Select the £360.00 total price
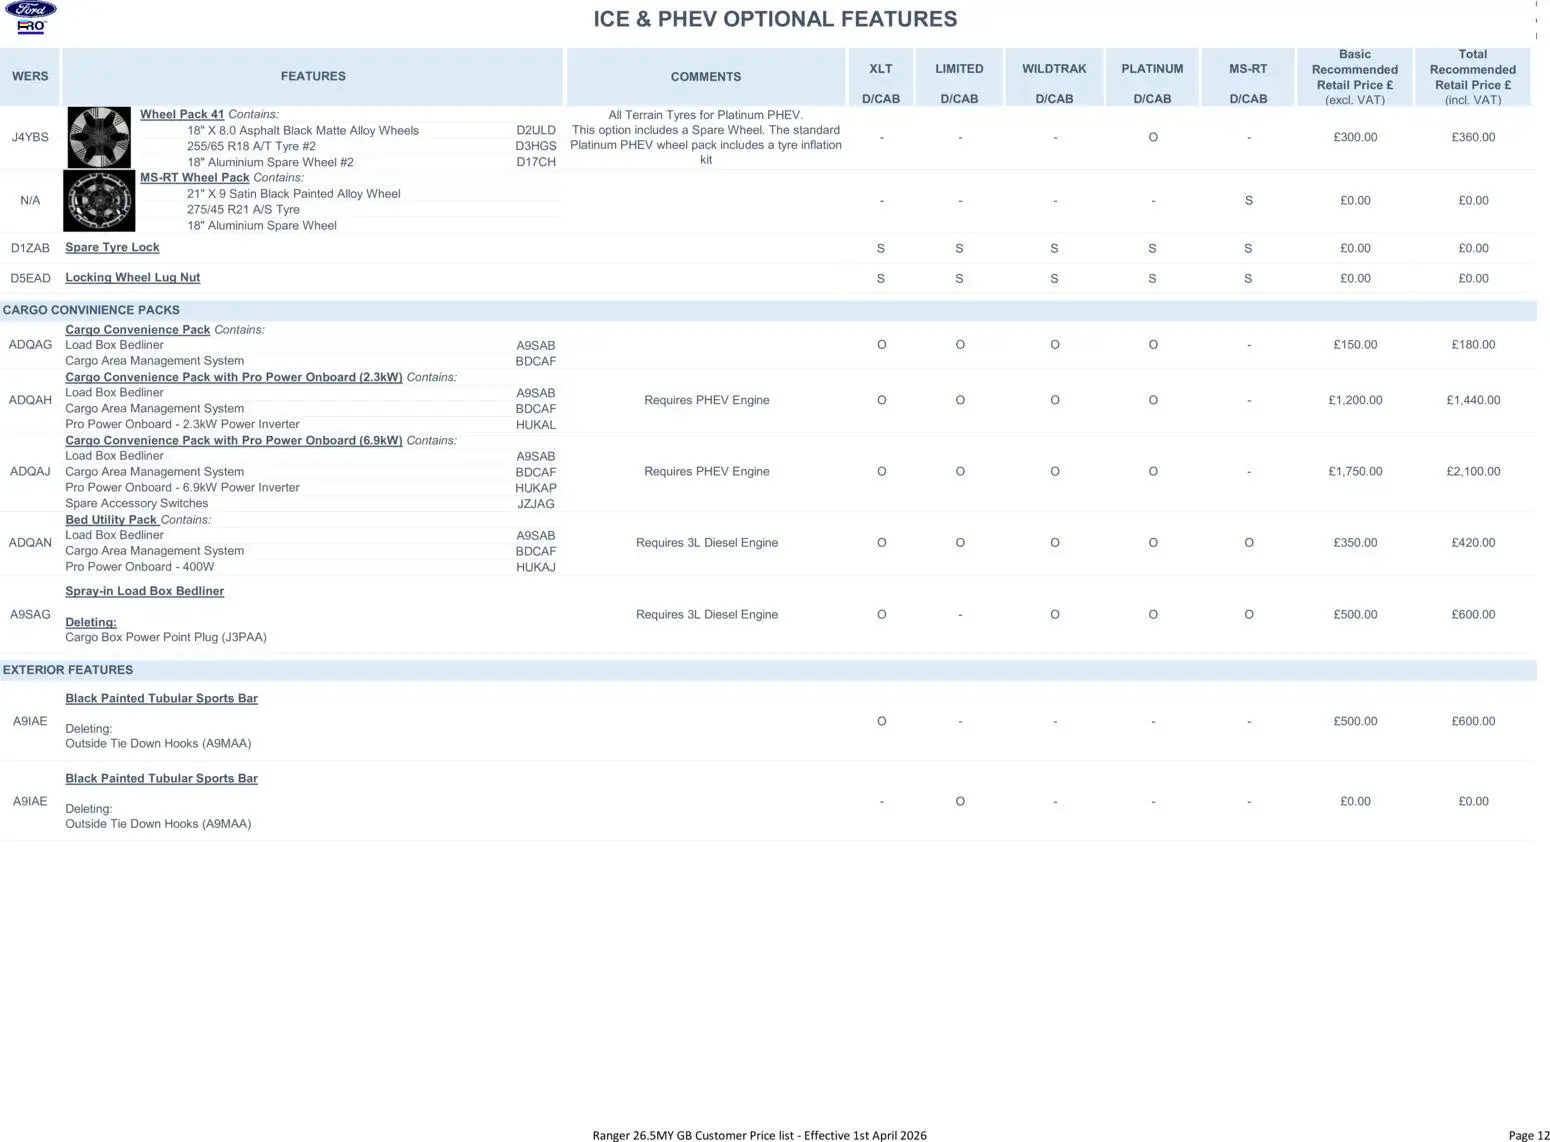The height and width of the screenshot is (1142, 1550). [1473, 137]
